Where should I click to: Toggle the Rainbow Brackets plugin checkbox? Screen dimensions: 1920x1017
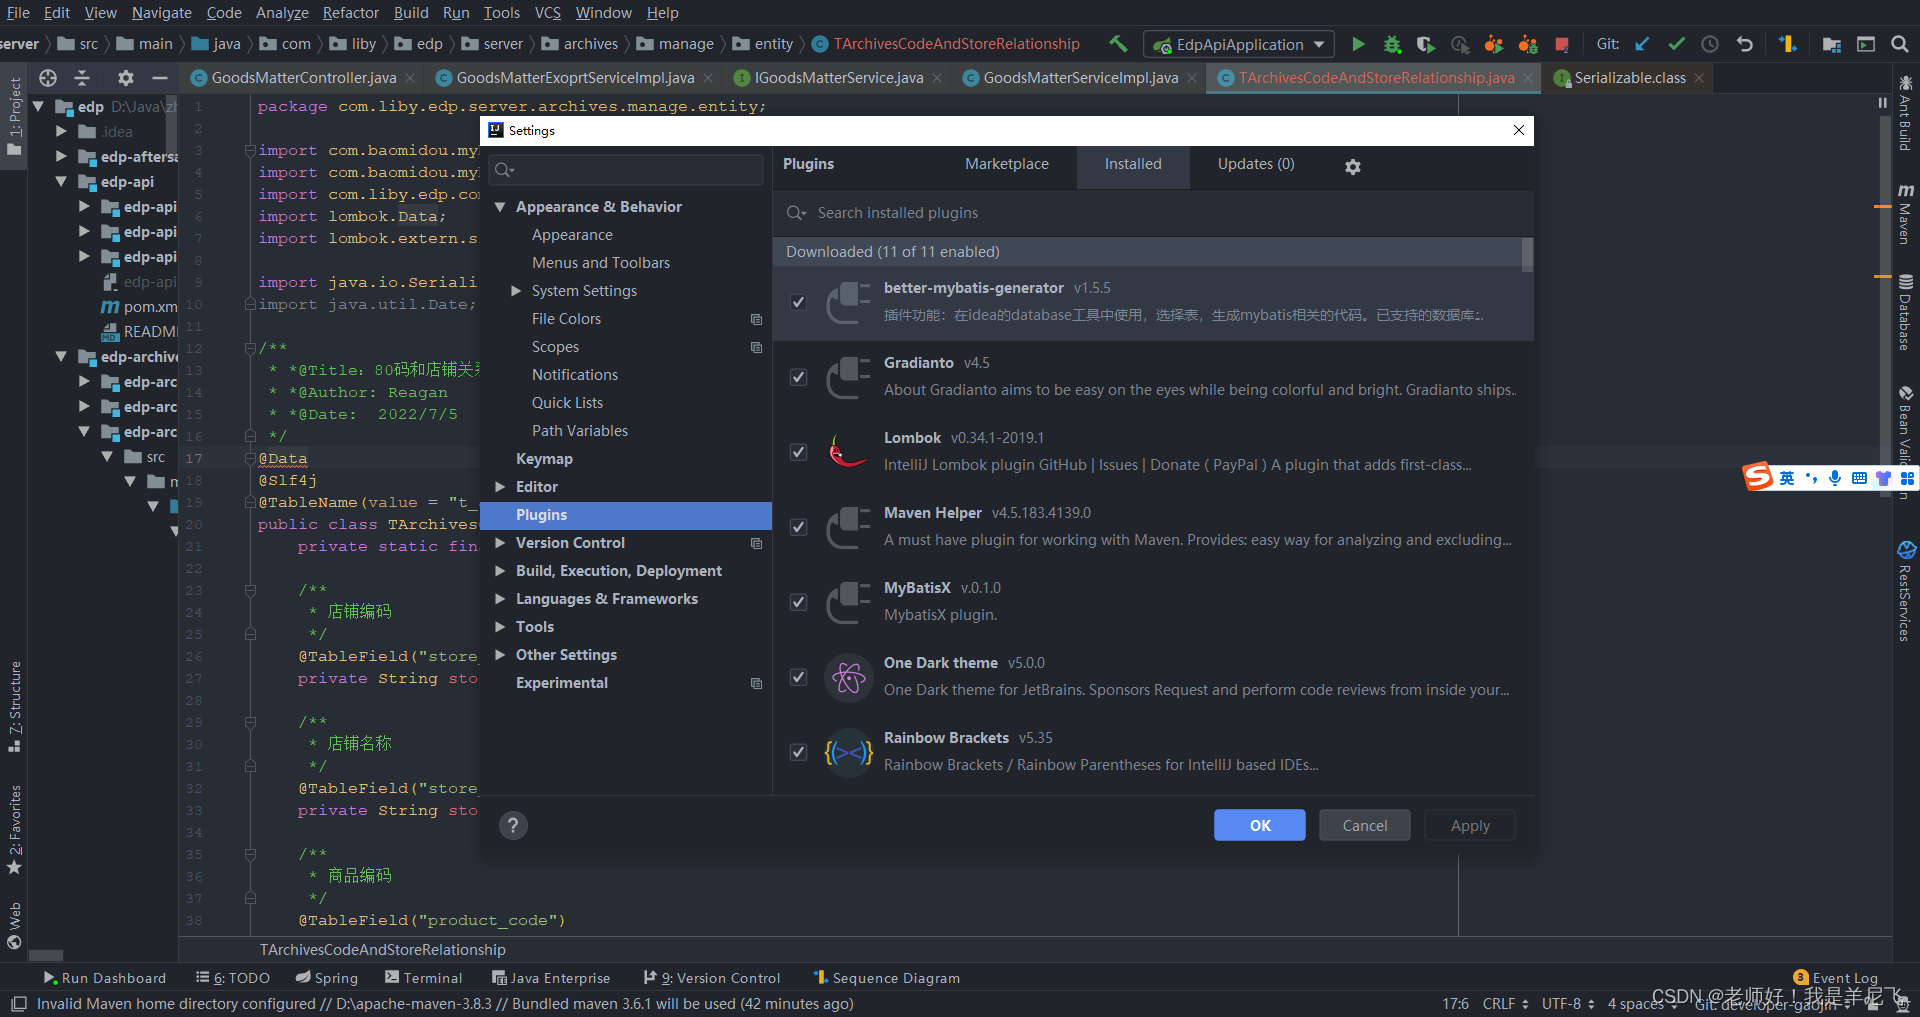click(798, 752)
